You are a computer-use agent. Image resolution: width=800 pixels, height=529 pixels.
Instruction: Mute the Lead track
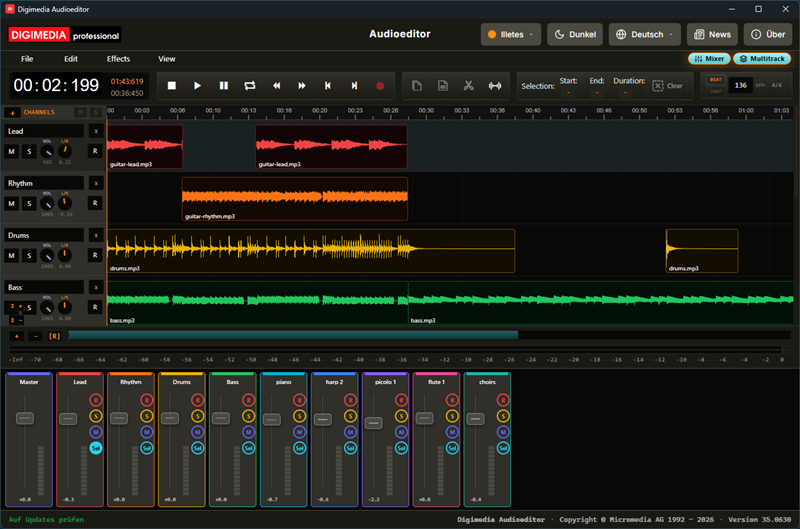12,152
